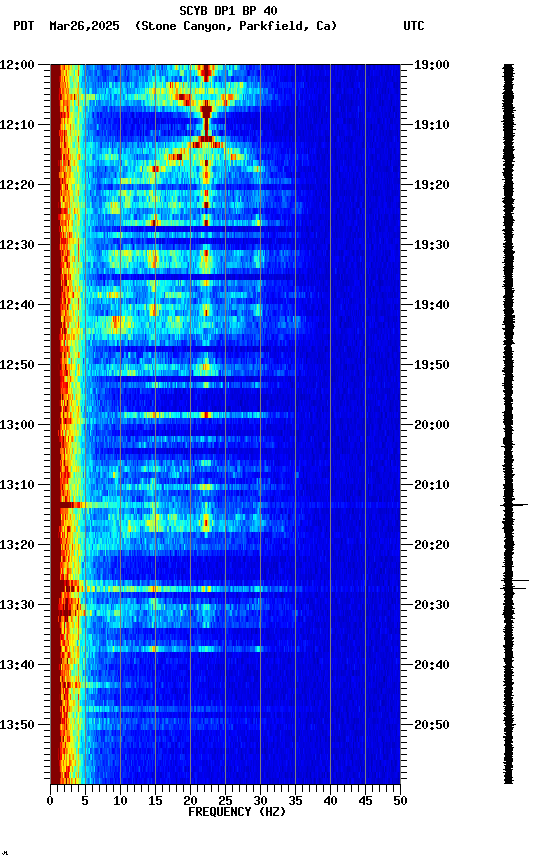Click the date 'Mar26,2025'

coord(84,26)
